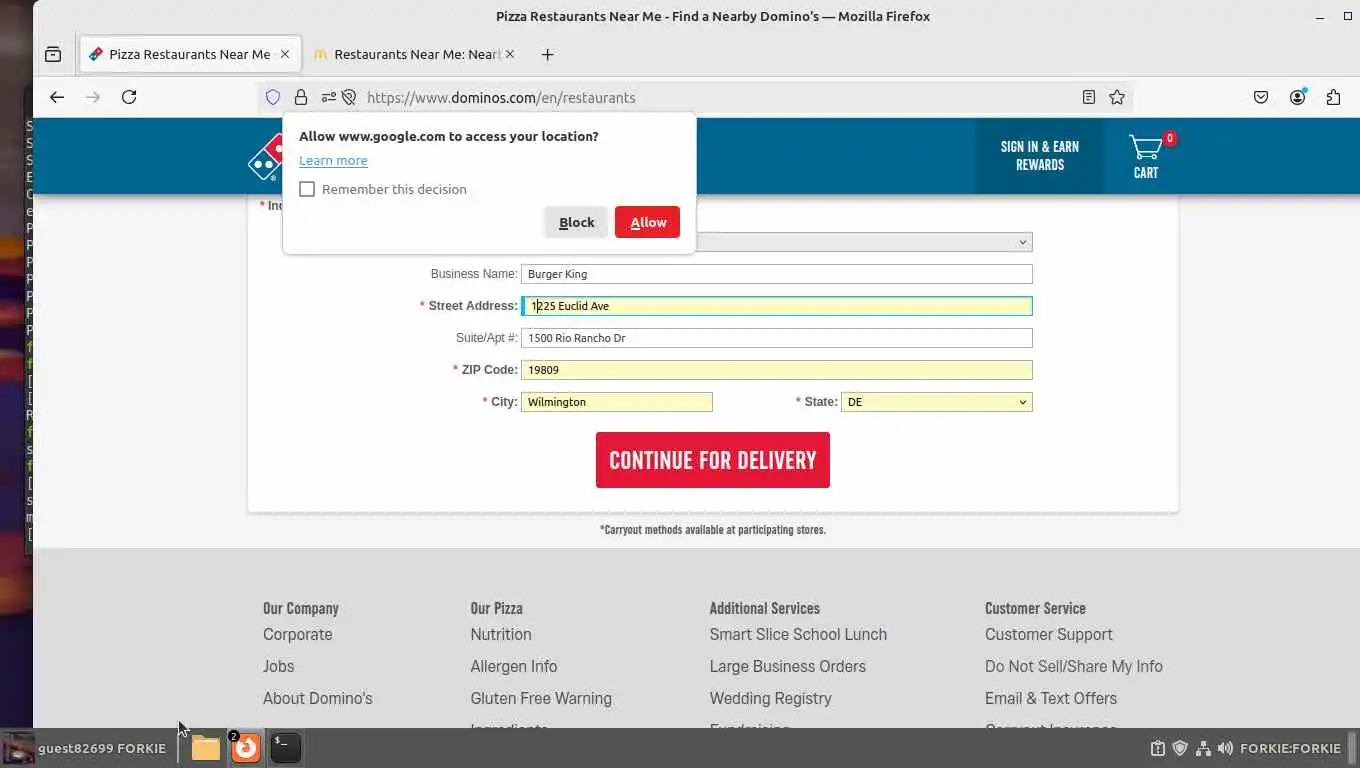Click the Street Address field

[776, 306]
